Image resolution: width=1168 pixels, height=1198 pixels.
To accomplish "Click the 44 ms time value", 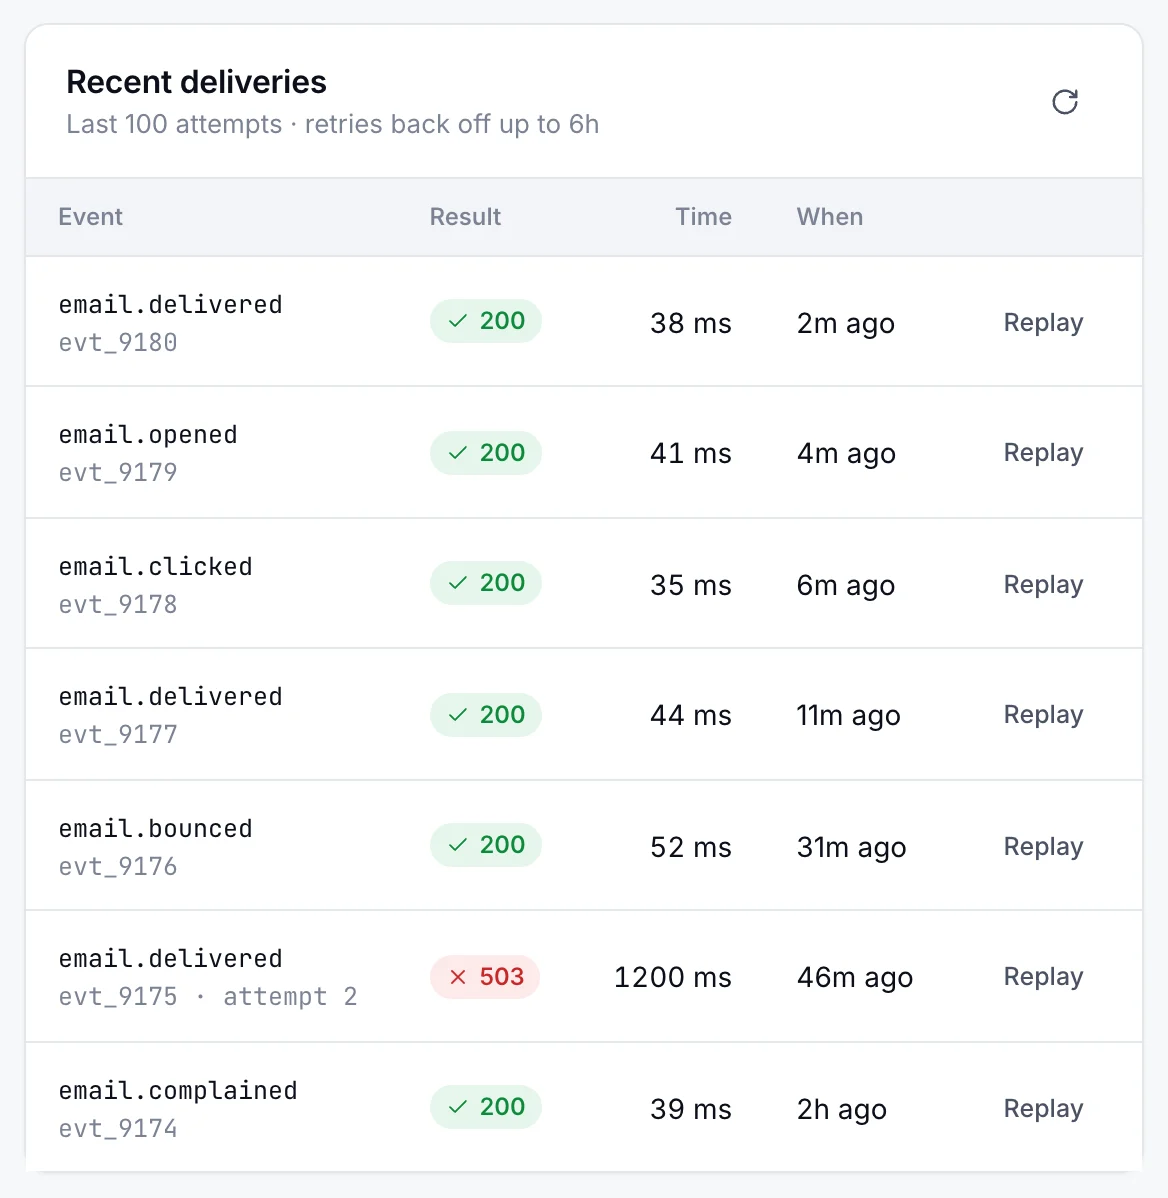I will tap(691, 715).
